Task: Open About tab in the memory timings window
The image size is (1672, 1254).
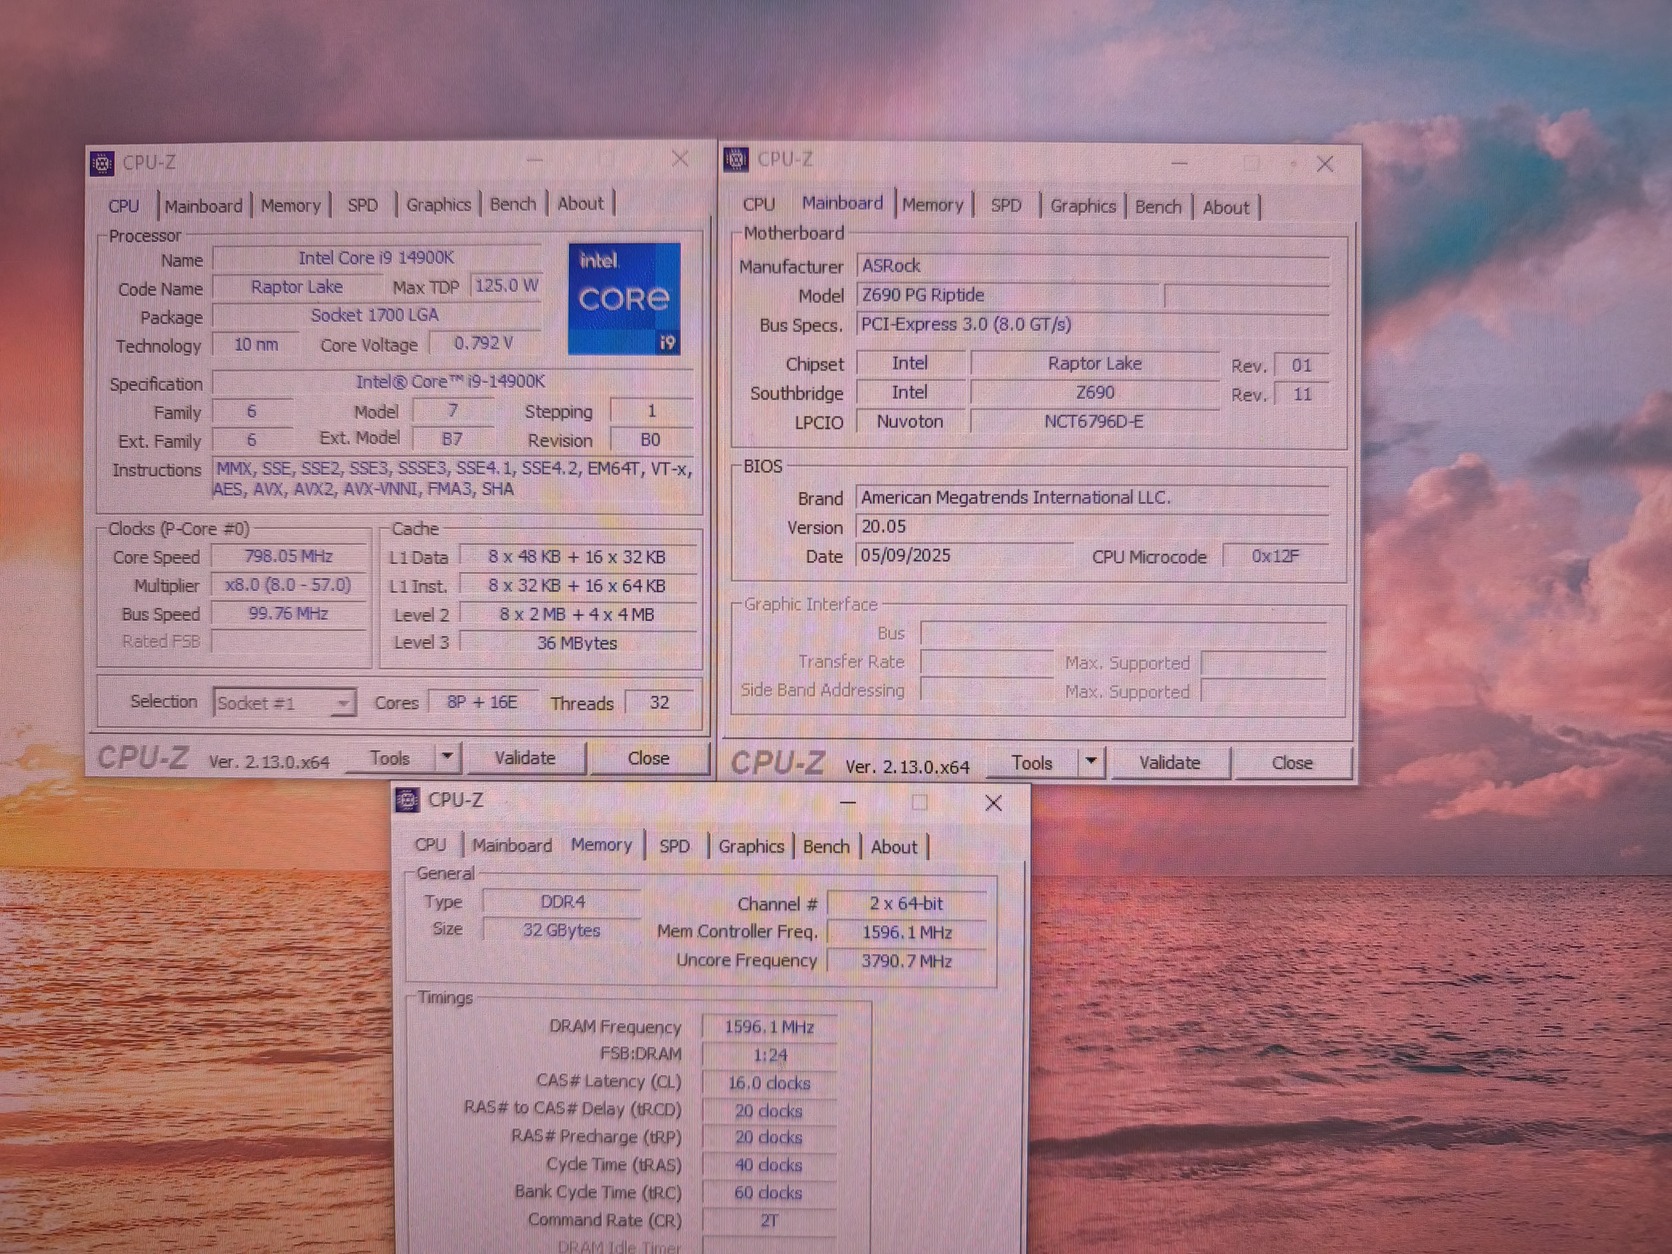Action: pyautogui.click(x=894, y=847)
